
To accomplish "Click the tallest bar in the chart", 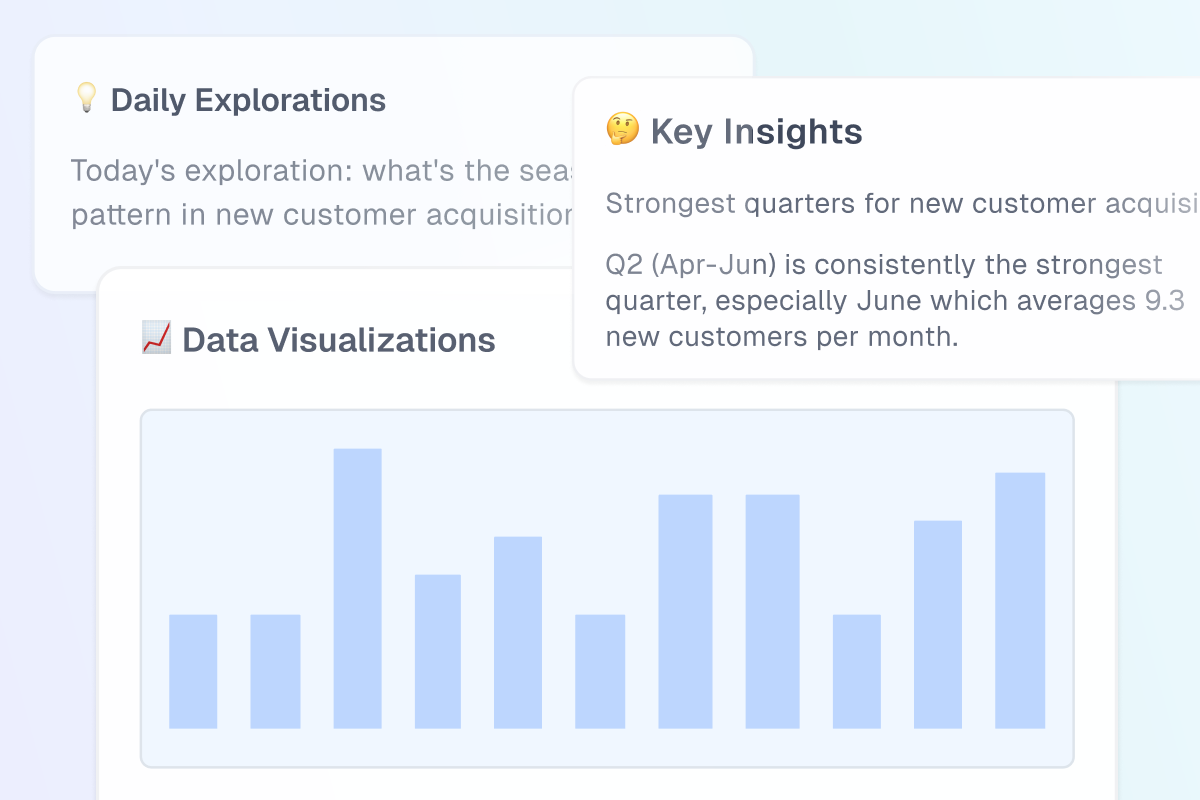I will [x=357, y=588].
